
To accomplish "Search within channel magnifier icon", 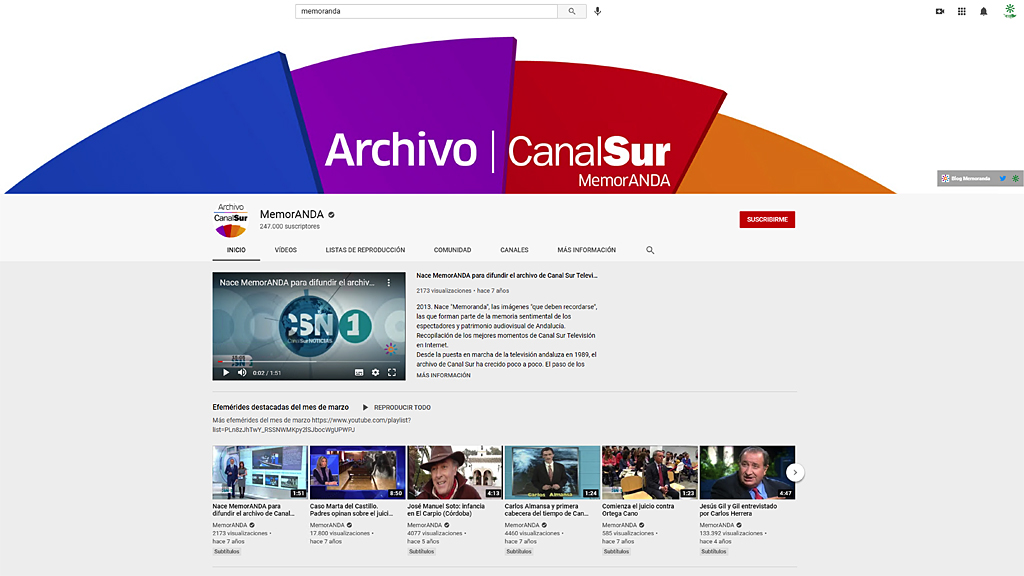I will click(x=650, y=250).
